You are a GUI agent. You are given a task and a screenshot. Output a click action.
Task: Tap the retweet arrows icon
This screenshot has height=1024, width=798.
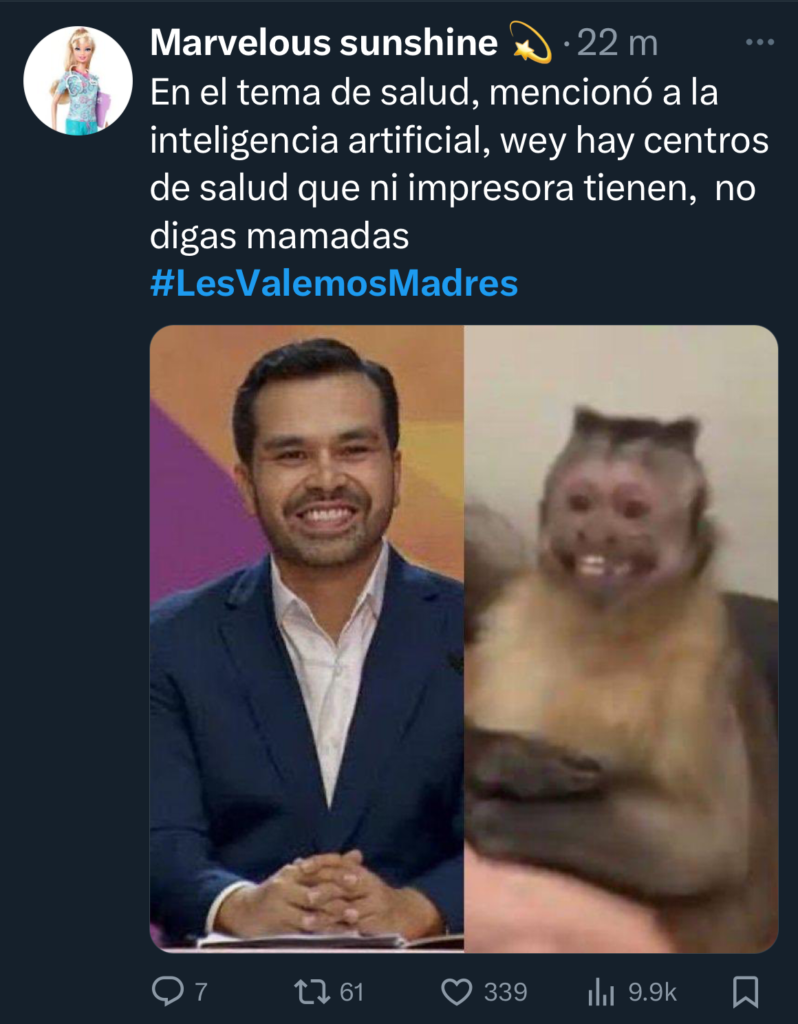point(313,991)
